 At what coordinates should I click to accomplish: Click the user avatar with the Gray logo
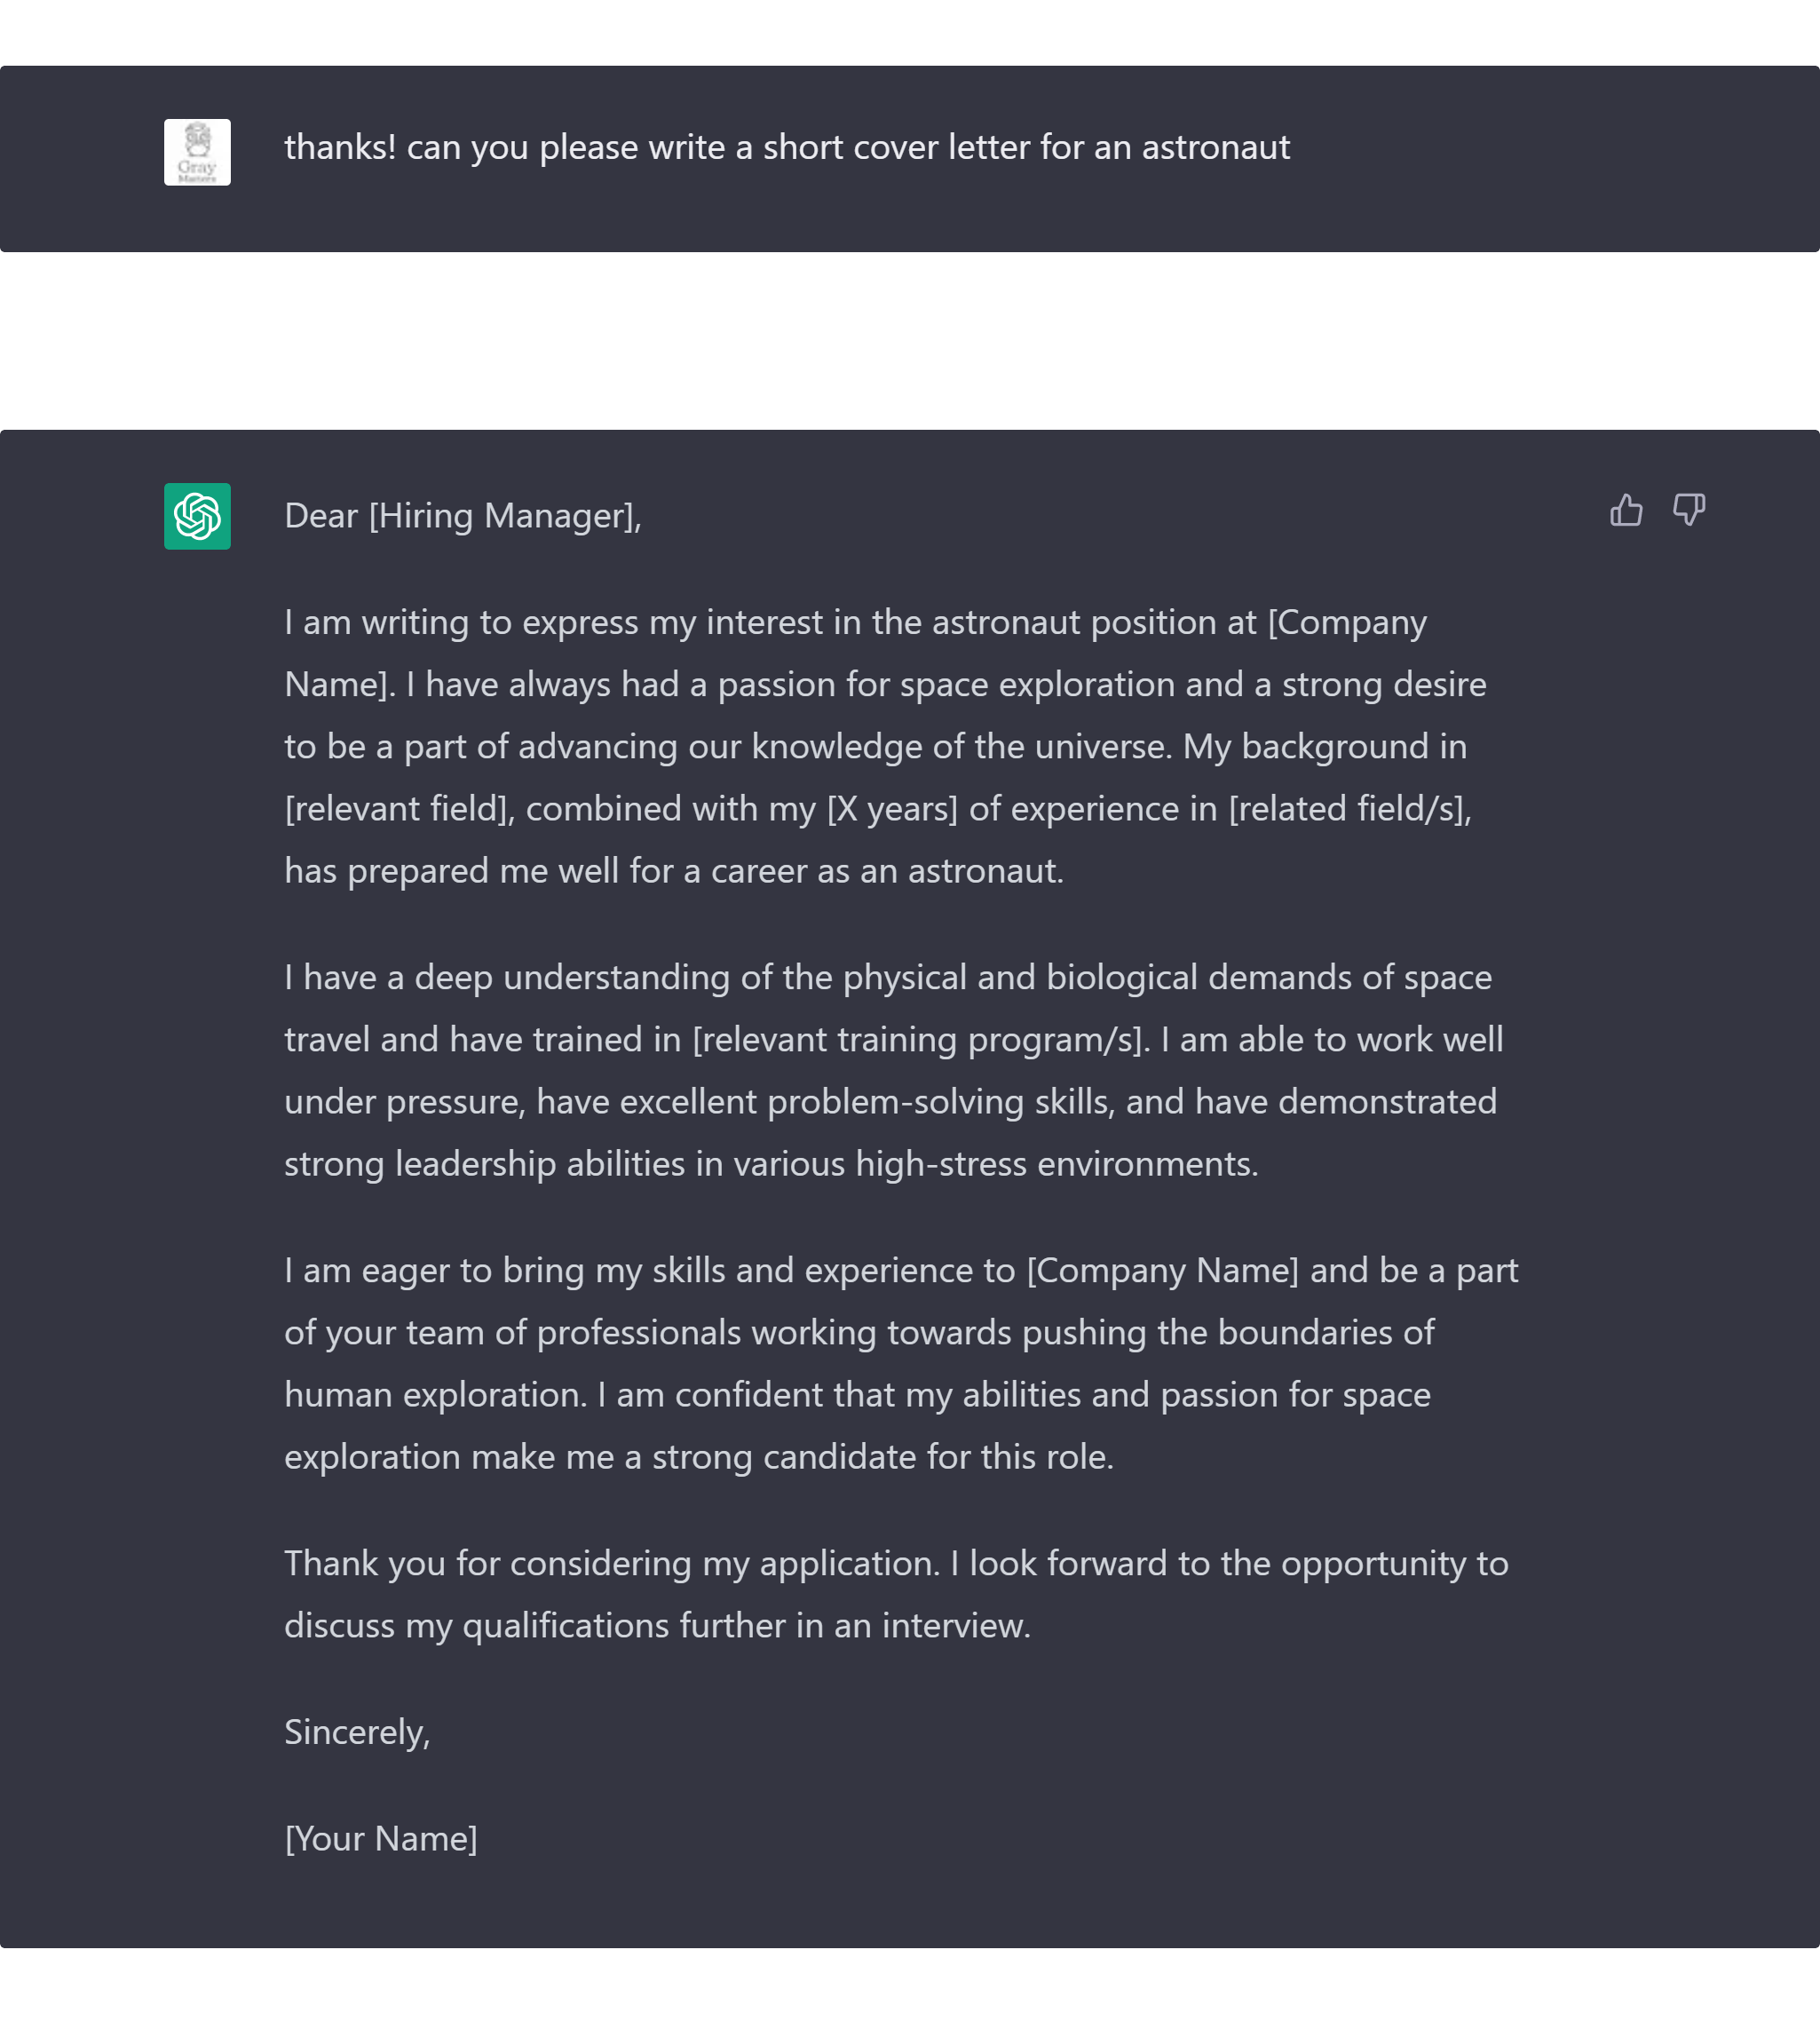pos(197,152)
